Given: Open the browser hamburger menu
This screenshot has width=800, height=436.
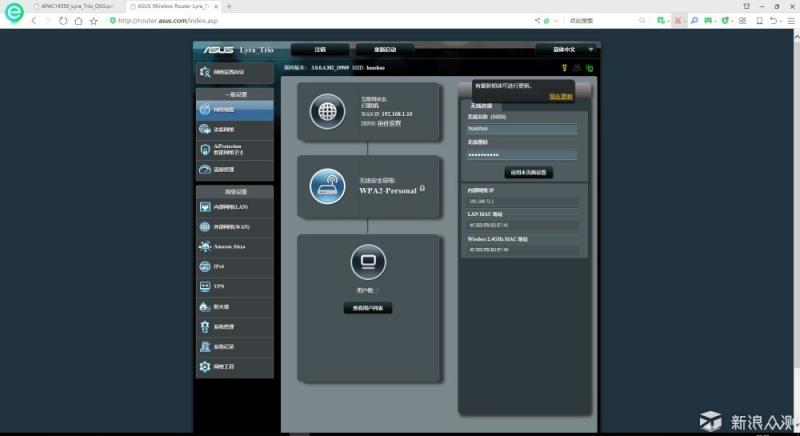Looking at the screenshot, I should 791,20.
